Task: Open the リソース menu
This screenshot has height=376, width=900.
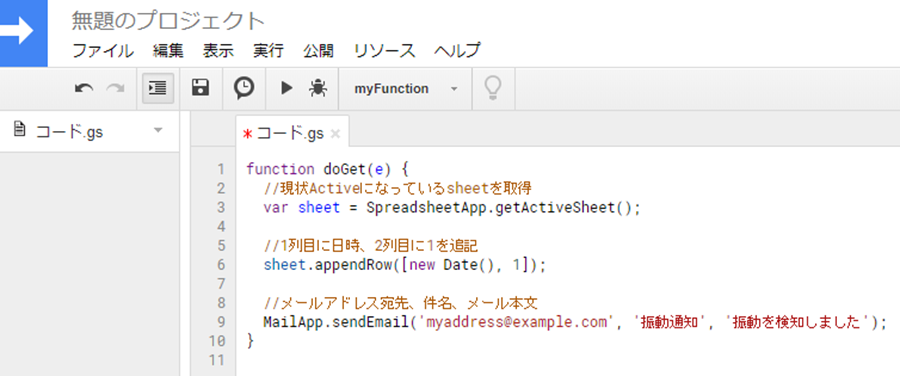Action: pos(385,51)
